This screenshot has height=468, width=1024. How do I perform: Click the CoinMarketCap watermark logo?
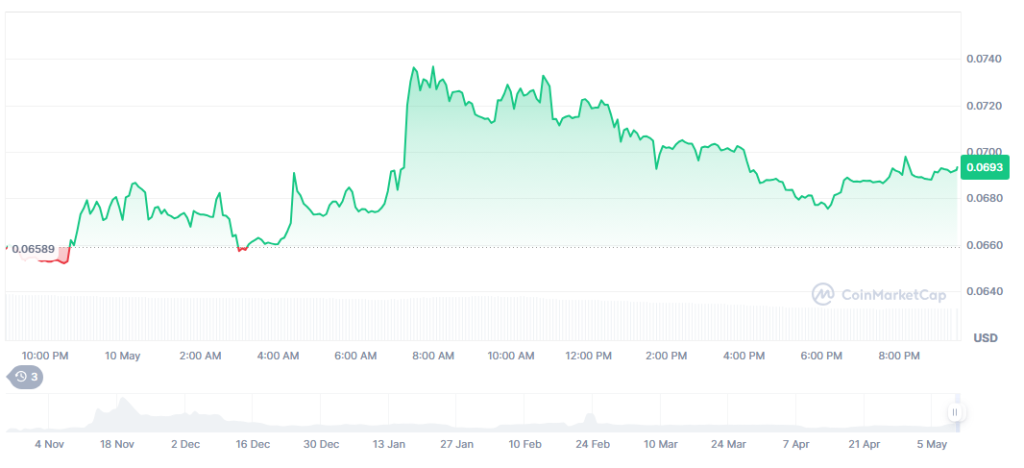[867, 293]
